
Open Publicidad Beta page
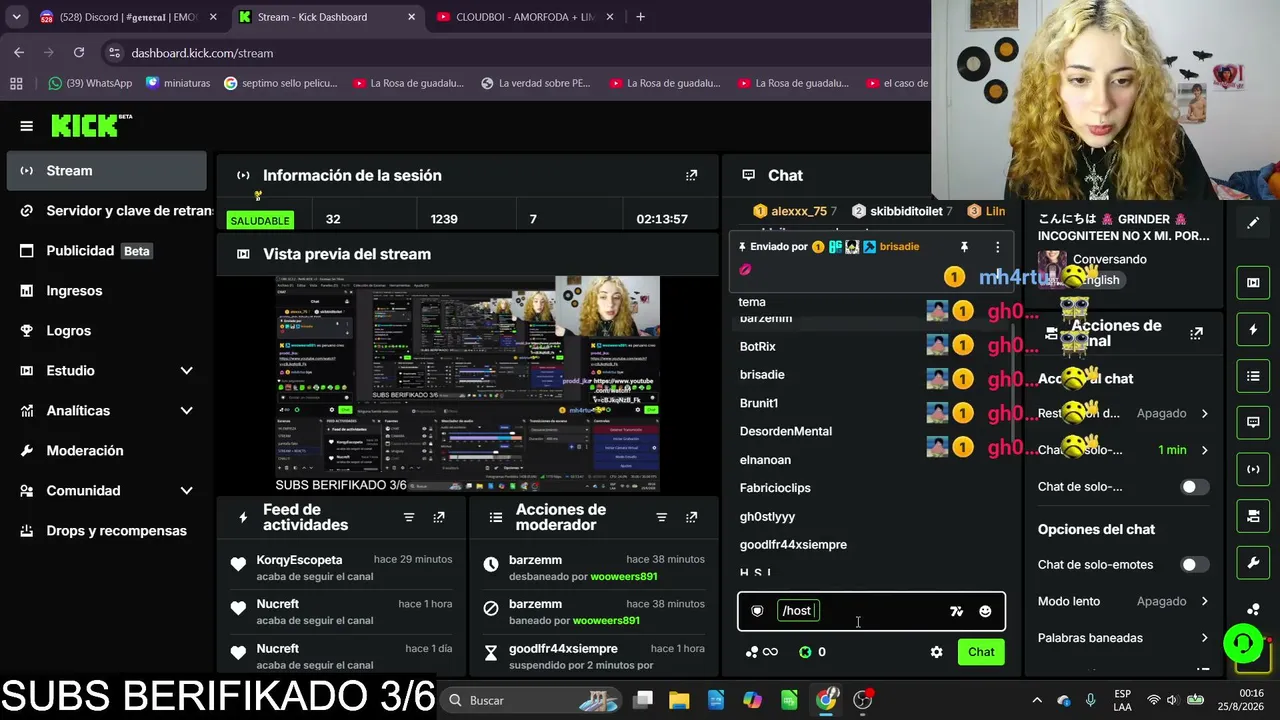click(106, 251)
